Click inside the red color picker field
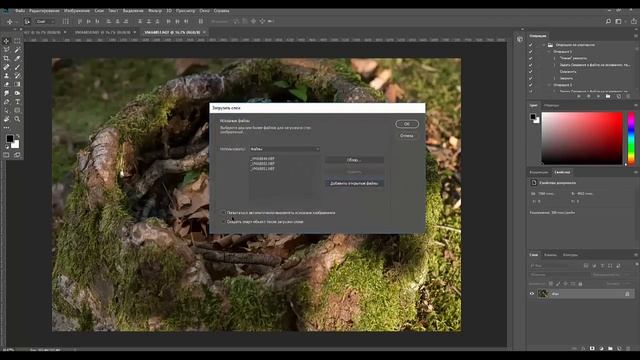This screenshot has width=640, height=360. pyautogui.click(x=582, y=138)
